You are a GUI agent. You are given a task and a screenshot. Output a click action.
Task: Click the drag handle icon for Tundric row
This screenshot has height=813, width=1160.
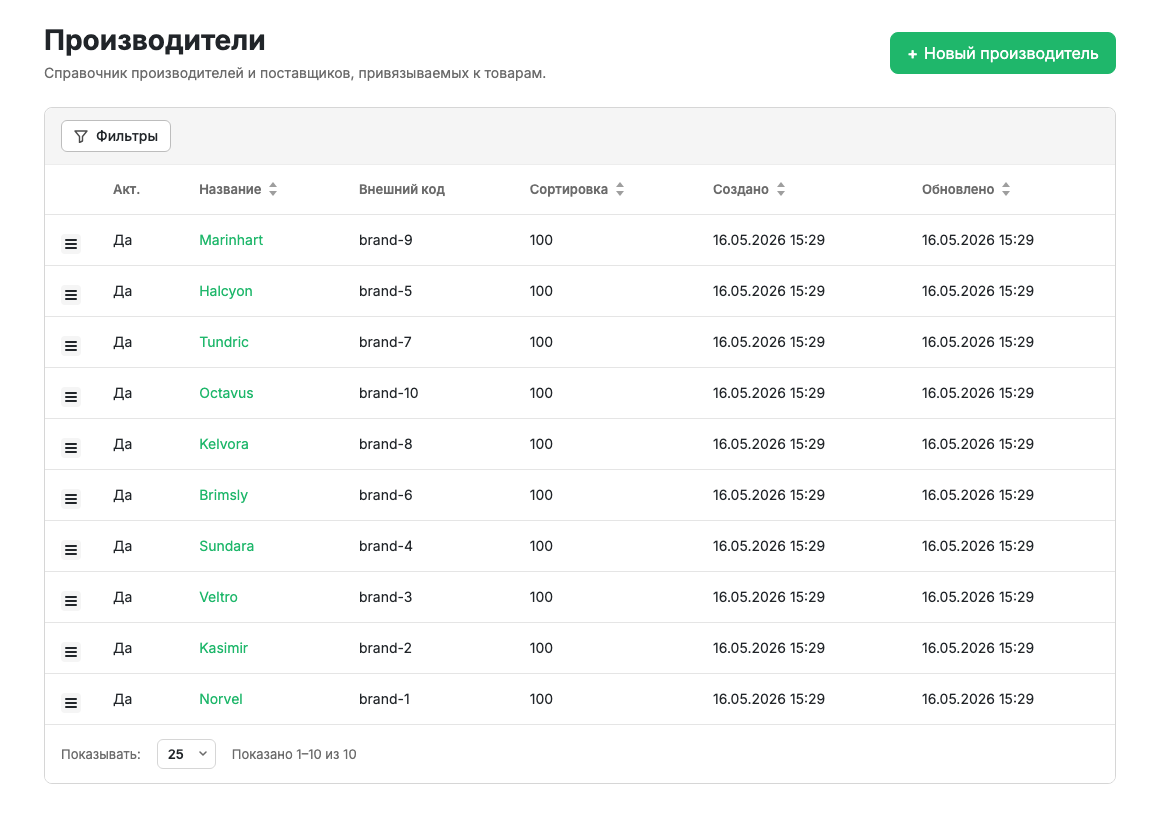coord(71,345)
